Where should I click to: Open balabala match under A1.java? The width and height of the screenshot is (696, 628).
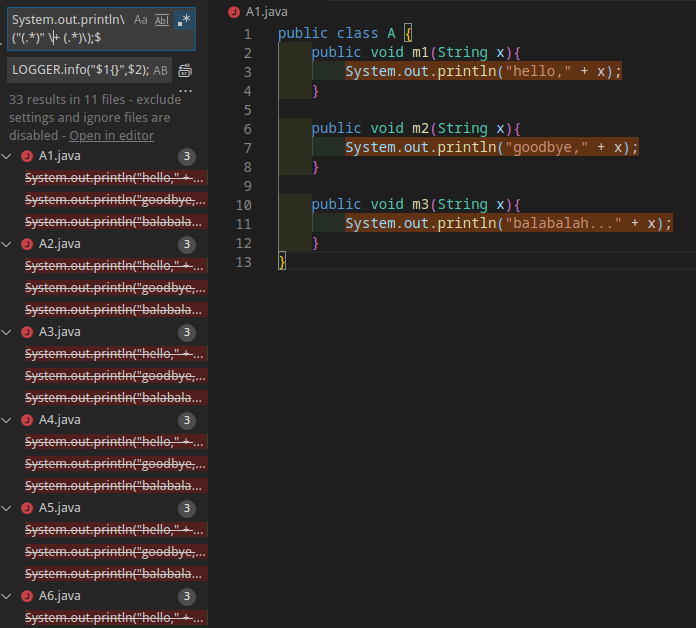[x=116, y=222]
